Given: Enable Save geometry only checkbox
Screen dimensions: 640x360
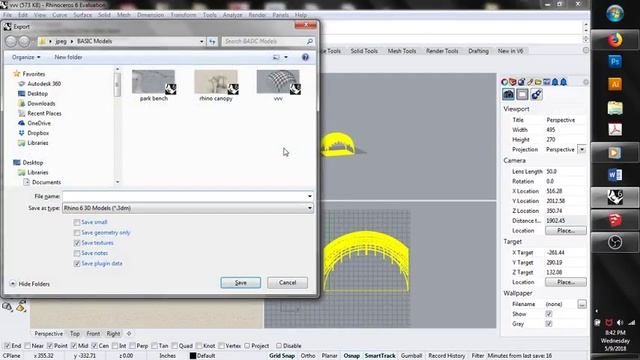Looking at the screenshot, I should (77, 233).
